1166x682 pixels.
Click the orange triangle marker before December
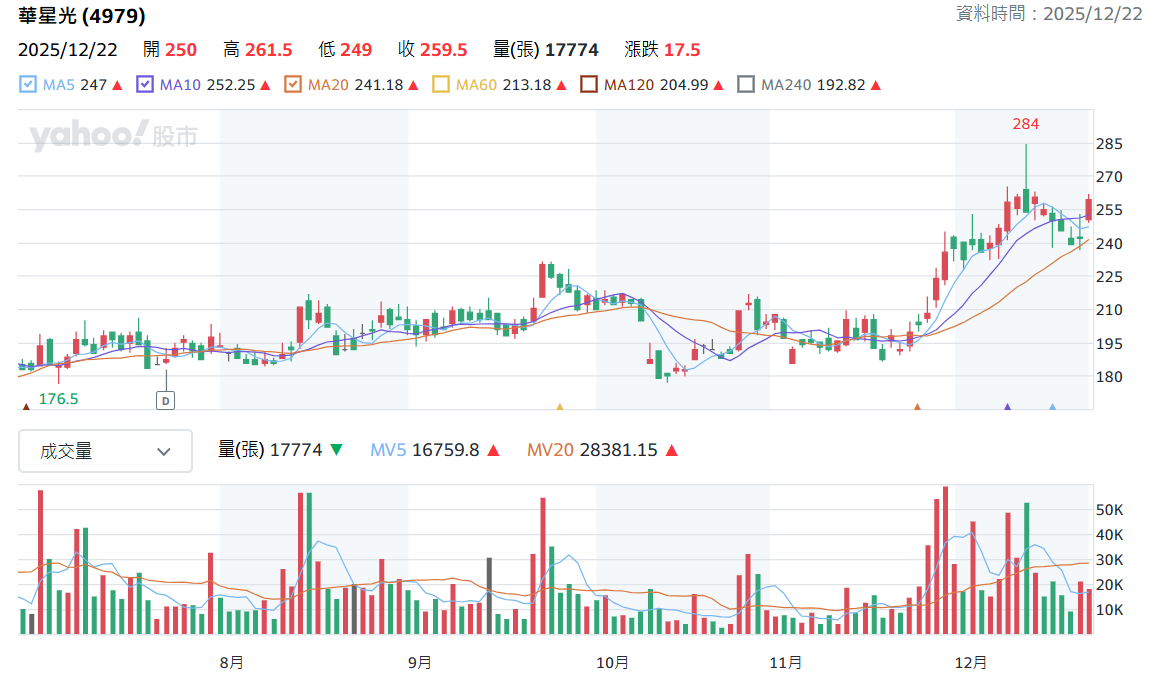point(917,406)
